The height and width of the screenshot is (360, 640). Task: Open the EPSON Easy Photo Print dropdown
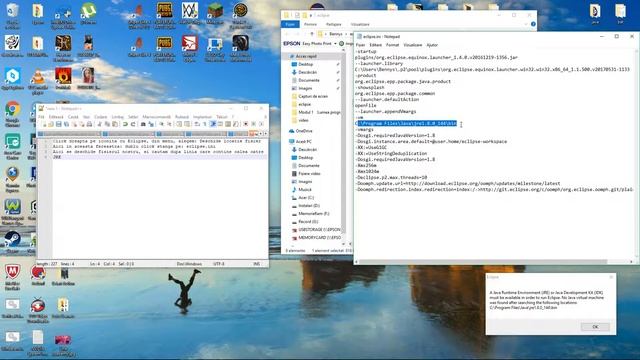(x=335, y=43)
